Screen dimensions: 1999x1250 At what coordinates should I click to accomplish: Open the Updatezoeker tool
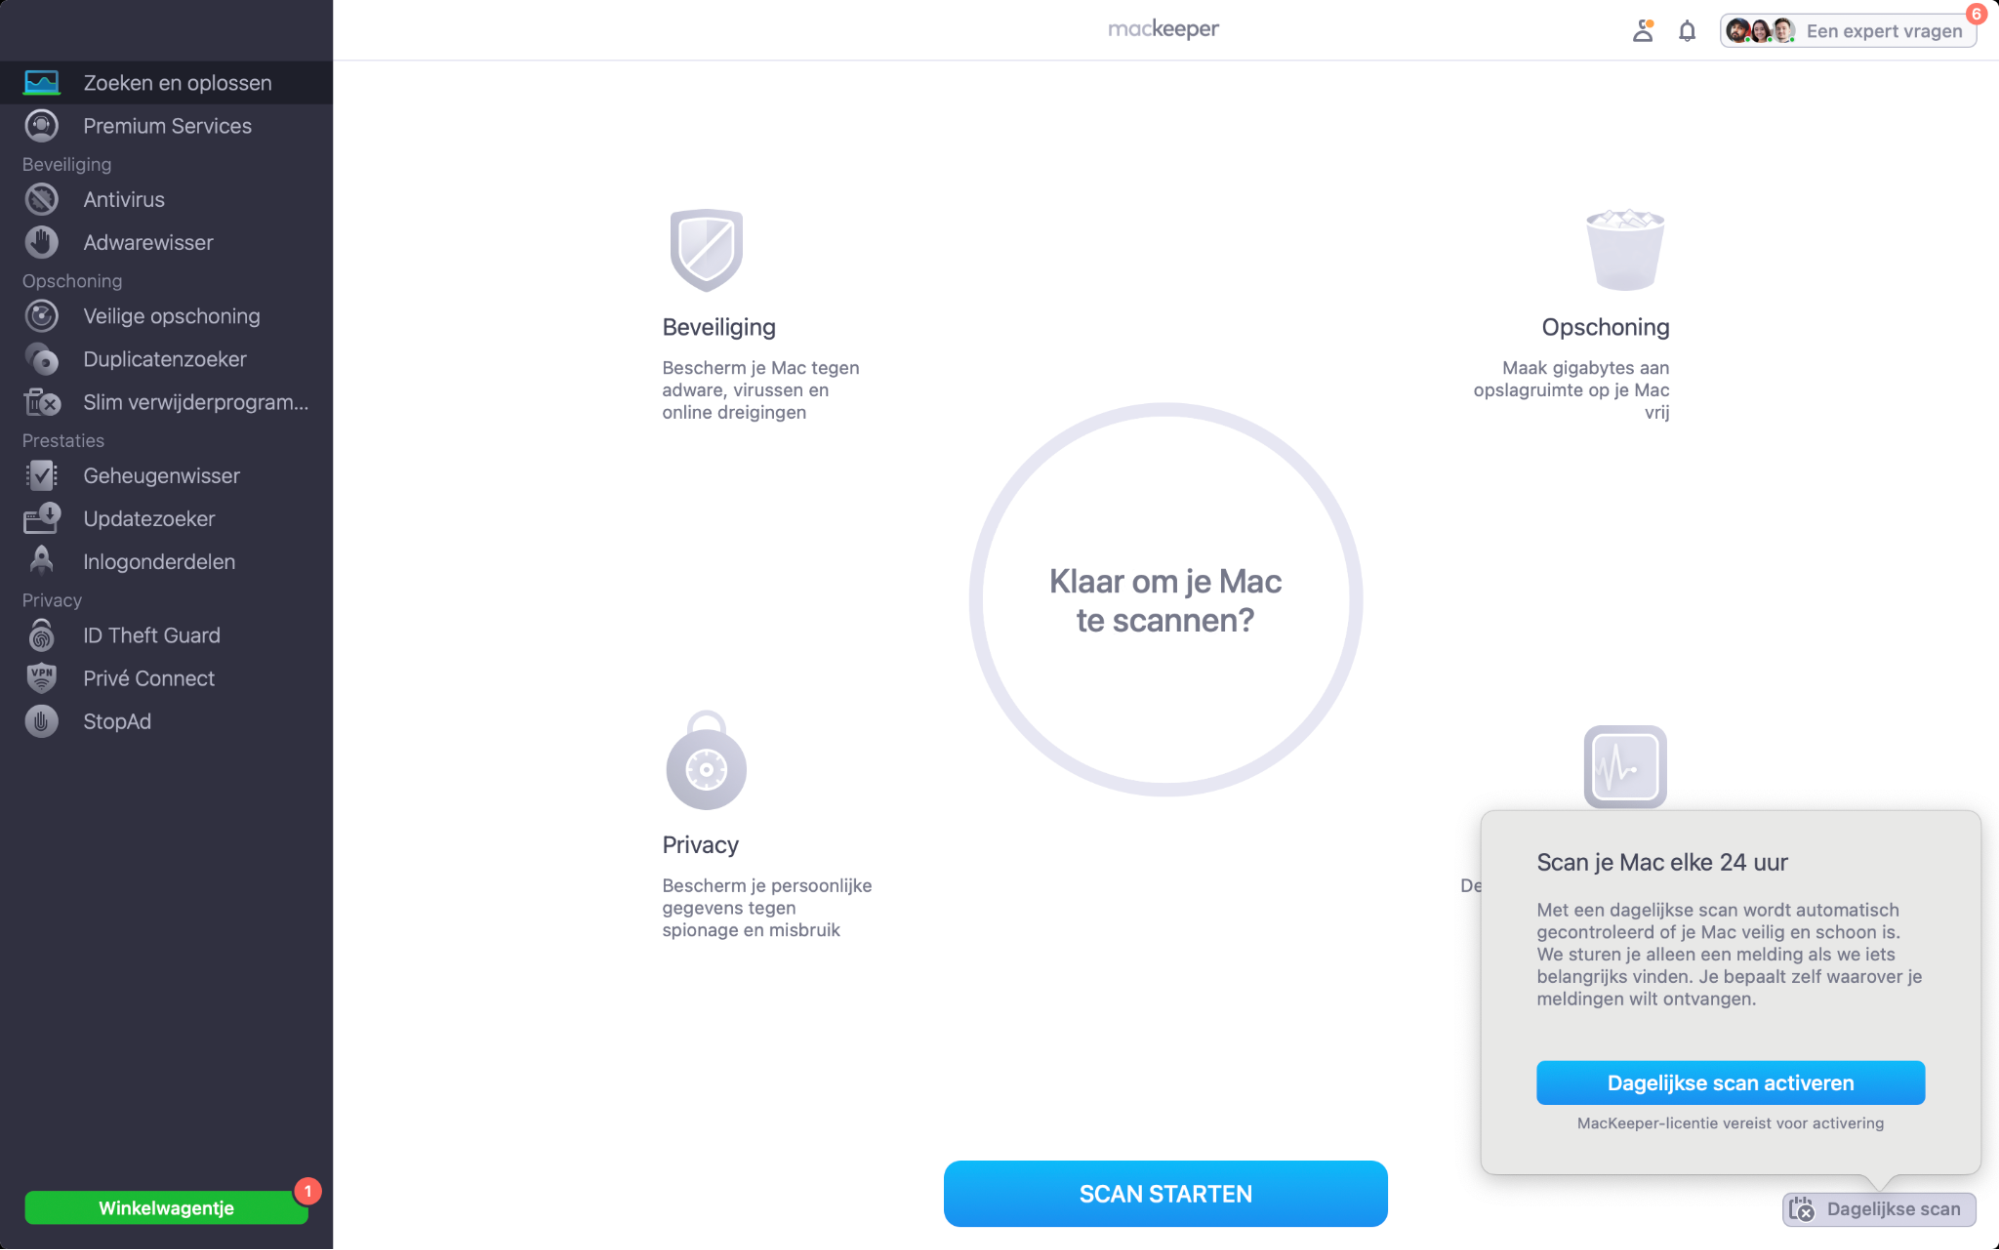point(149,518)
